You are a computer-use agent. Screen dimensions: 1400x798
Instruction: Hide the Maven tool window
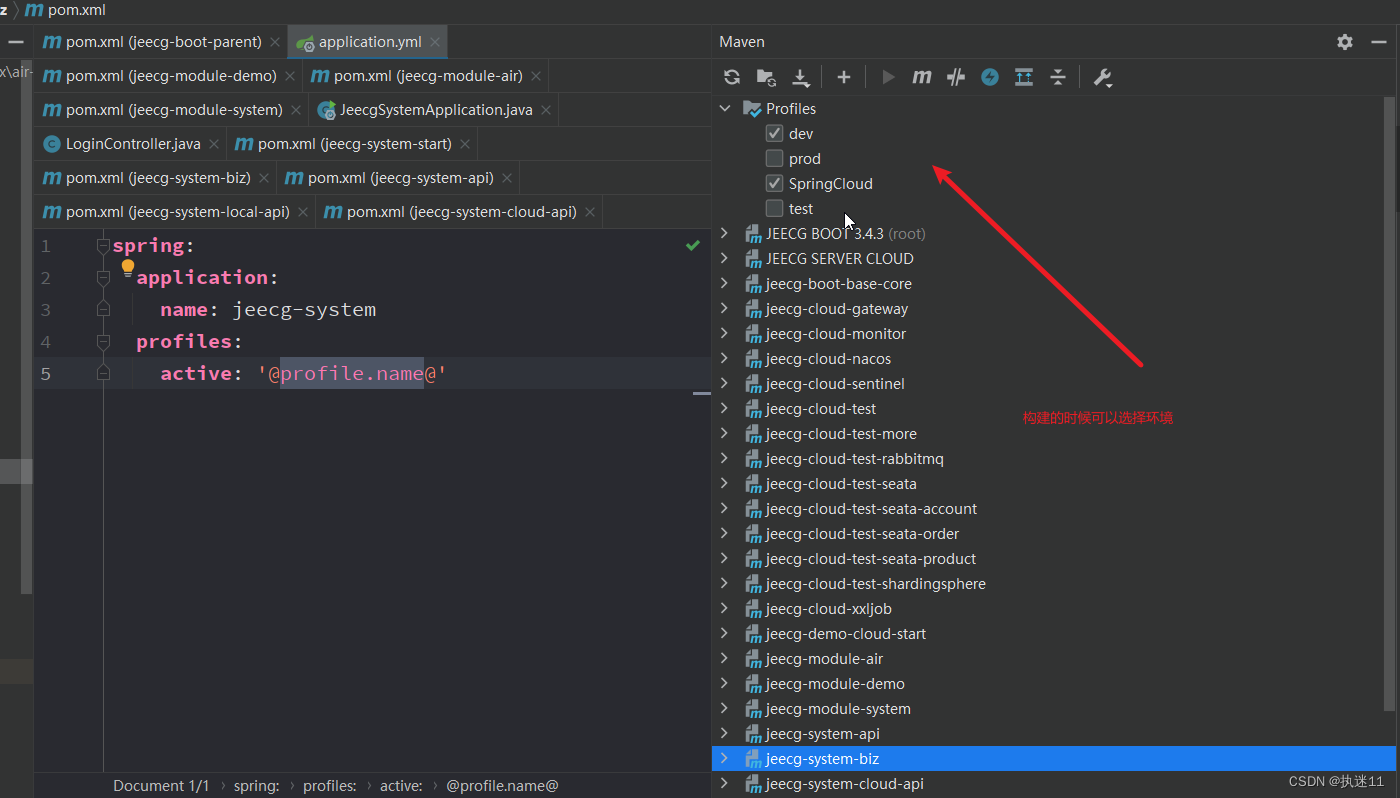coord(1379,42)
